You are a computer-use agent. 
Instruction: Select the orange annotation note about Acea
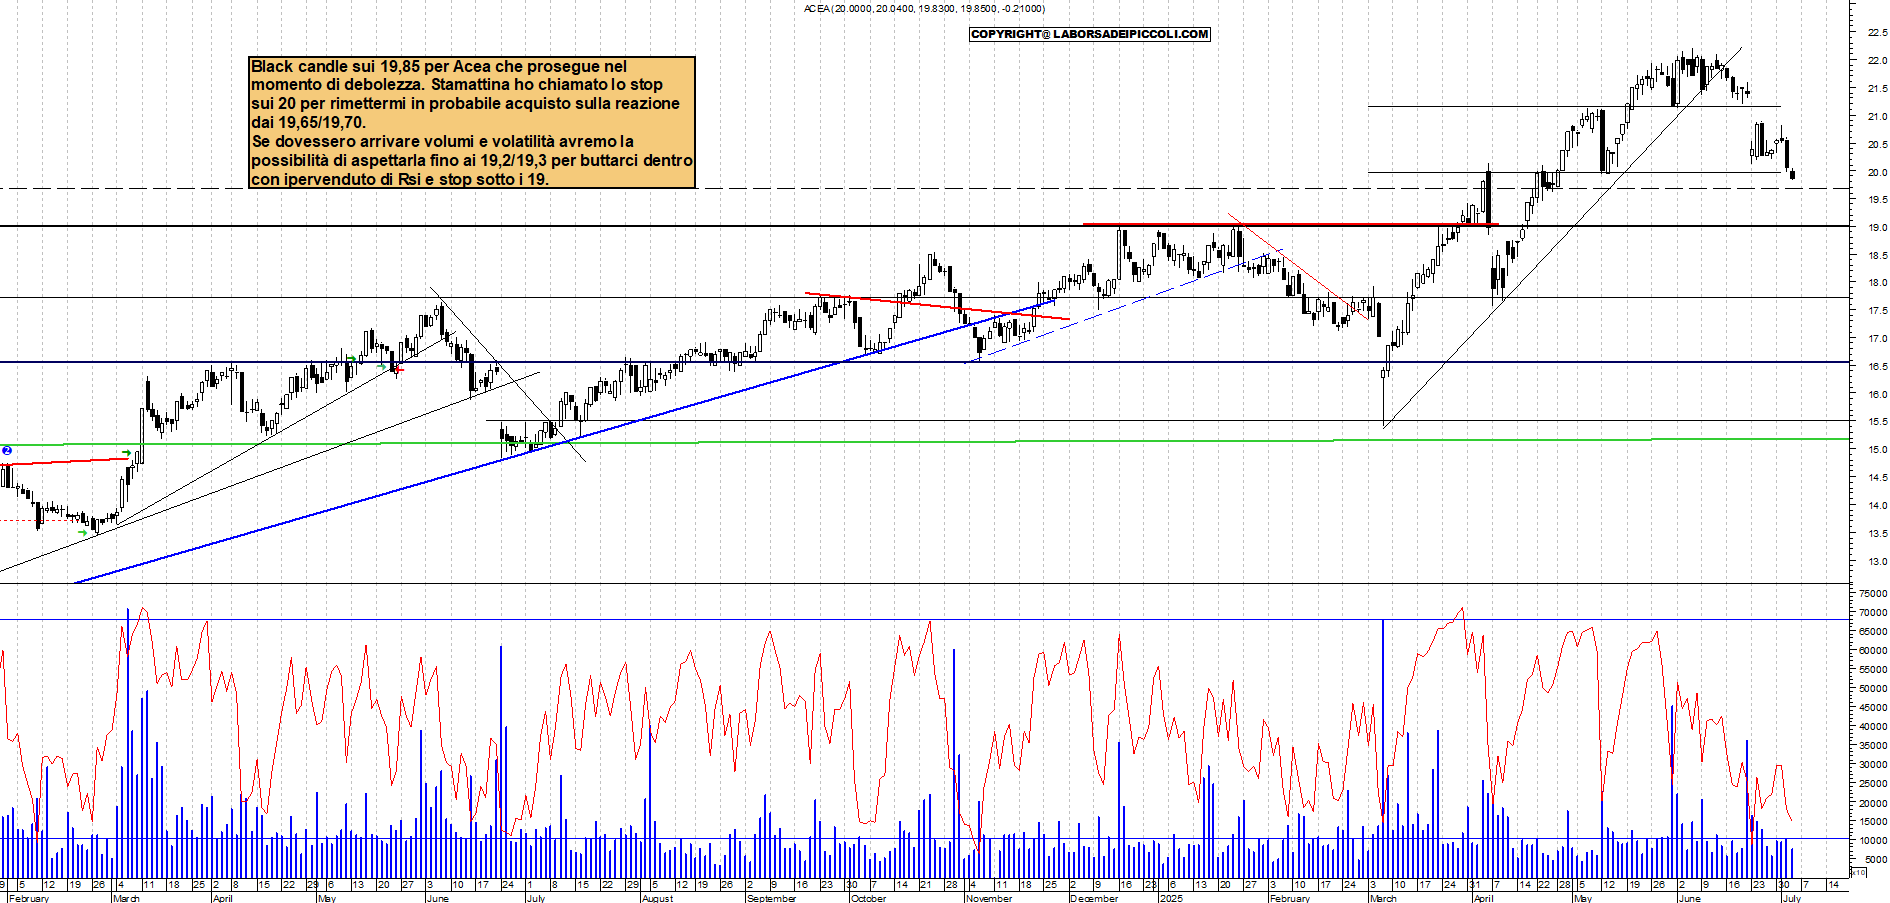coord(472,122)
